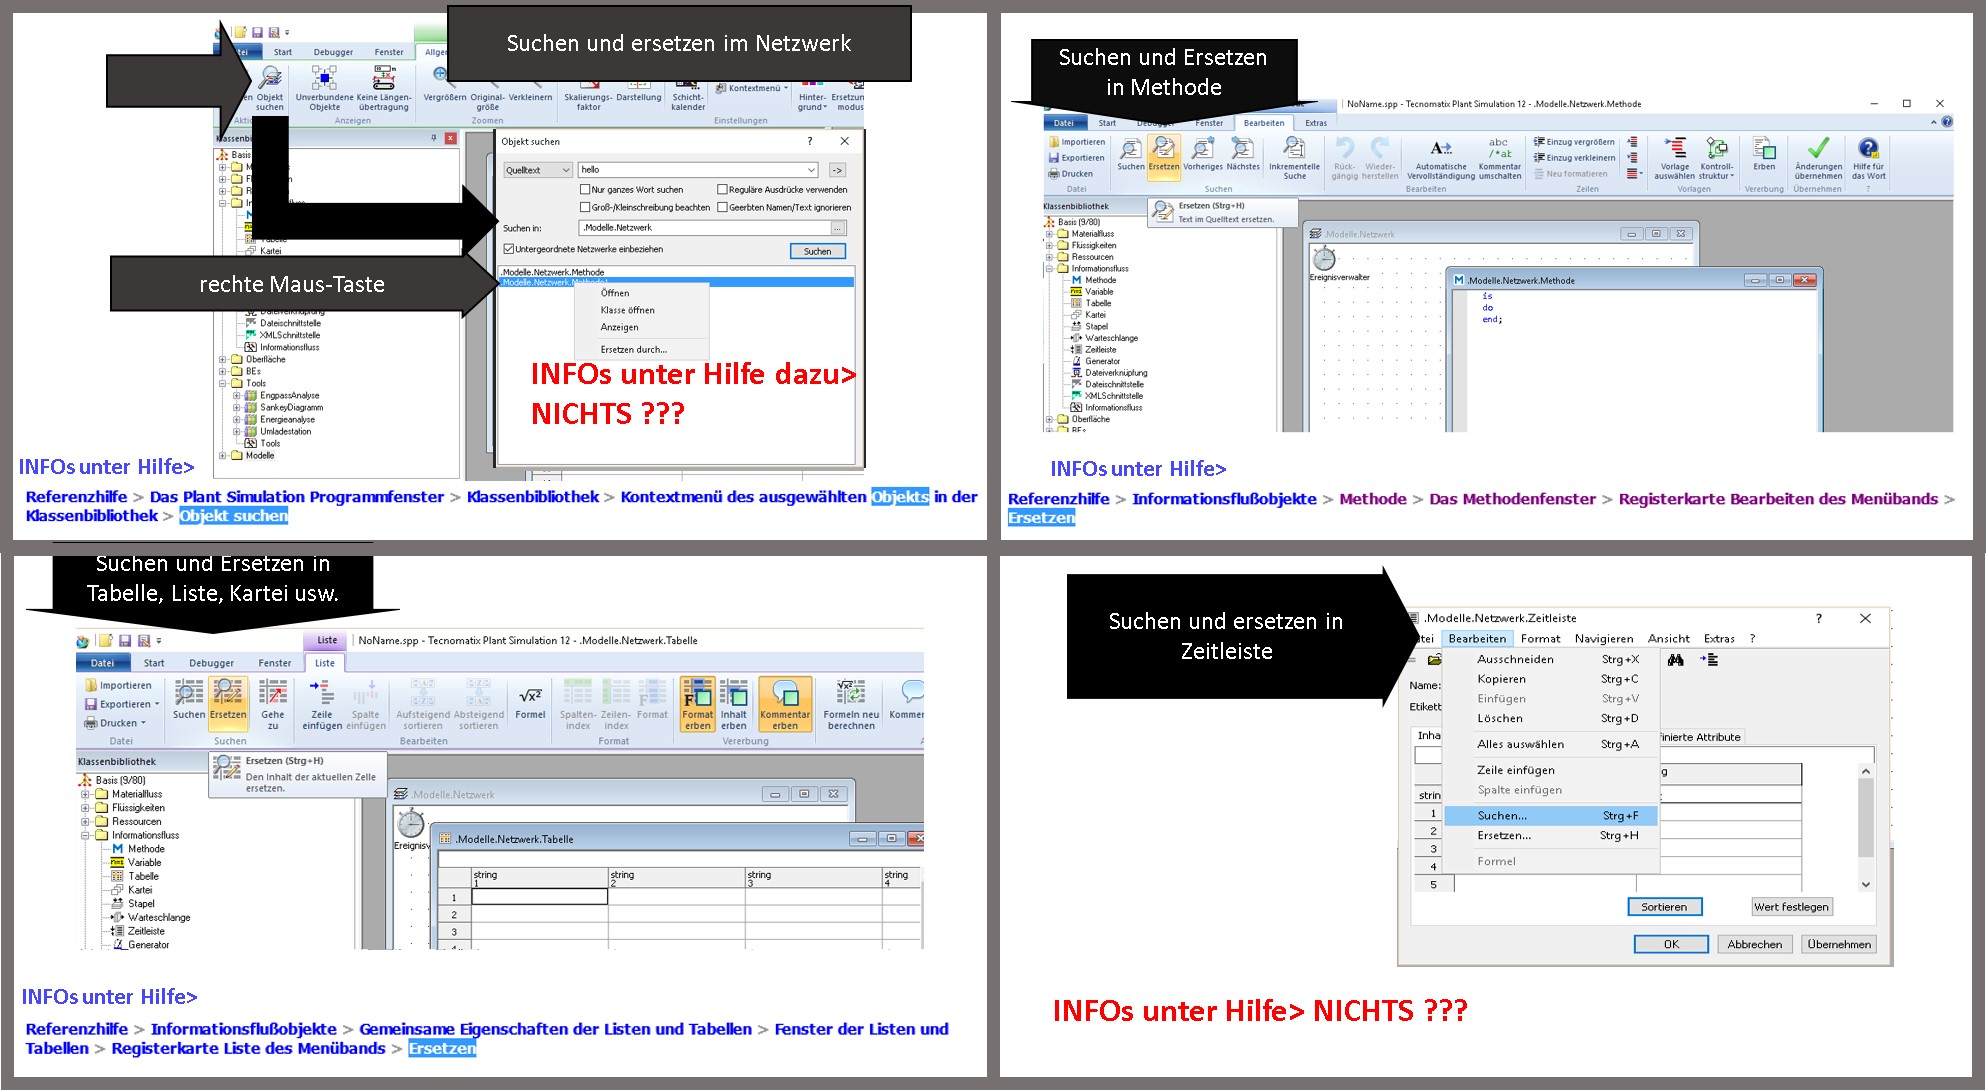The height and width of the screenshot is (1090, 1986).
Task: Click the Nächstes search icon
Action: [x=1243, y=155]
